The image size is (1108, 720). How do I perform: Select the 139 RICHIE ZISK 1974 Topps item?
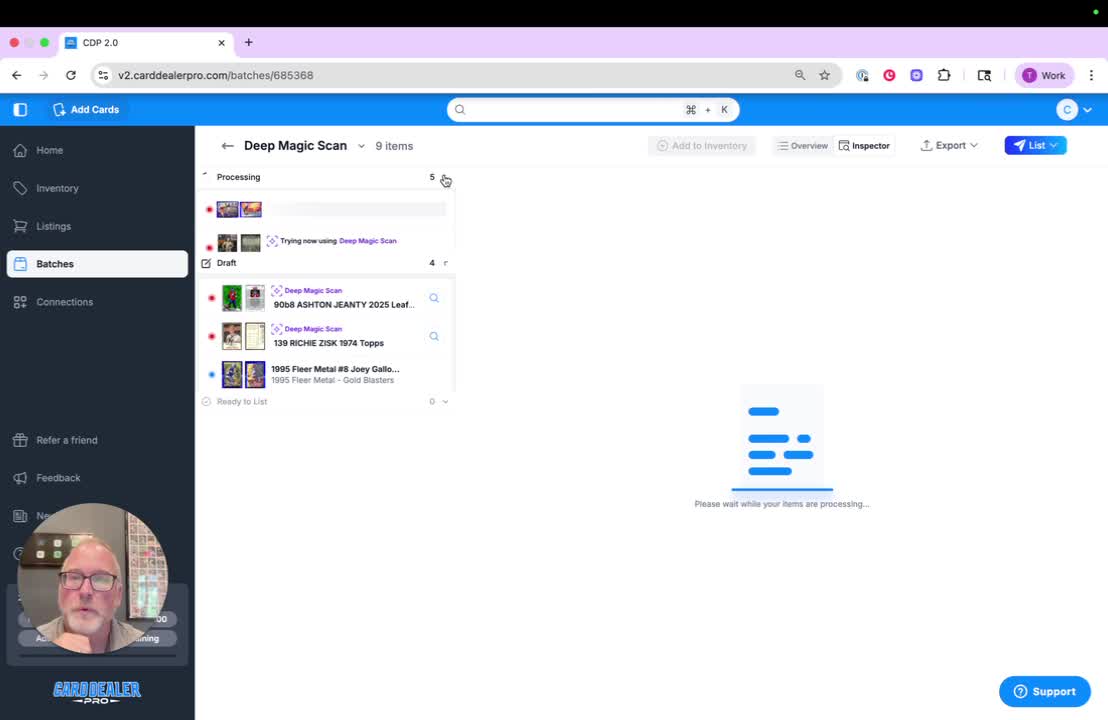329,343
